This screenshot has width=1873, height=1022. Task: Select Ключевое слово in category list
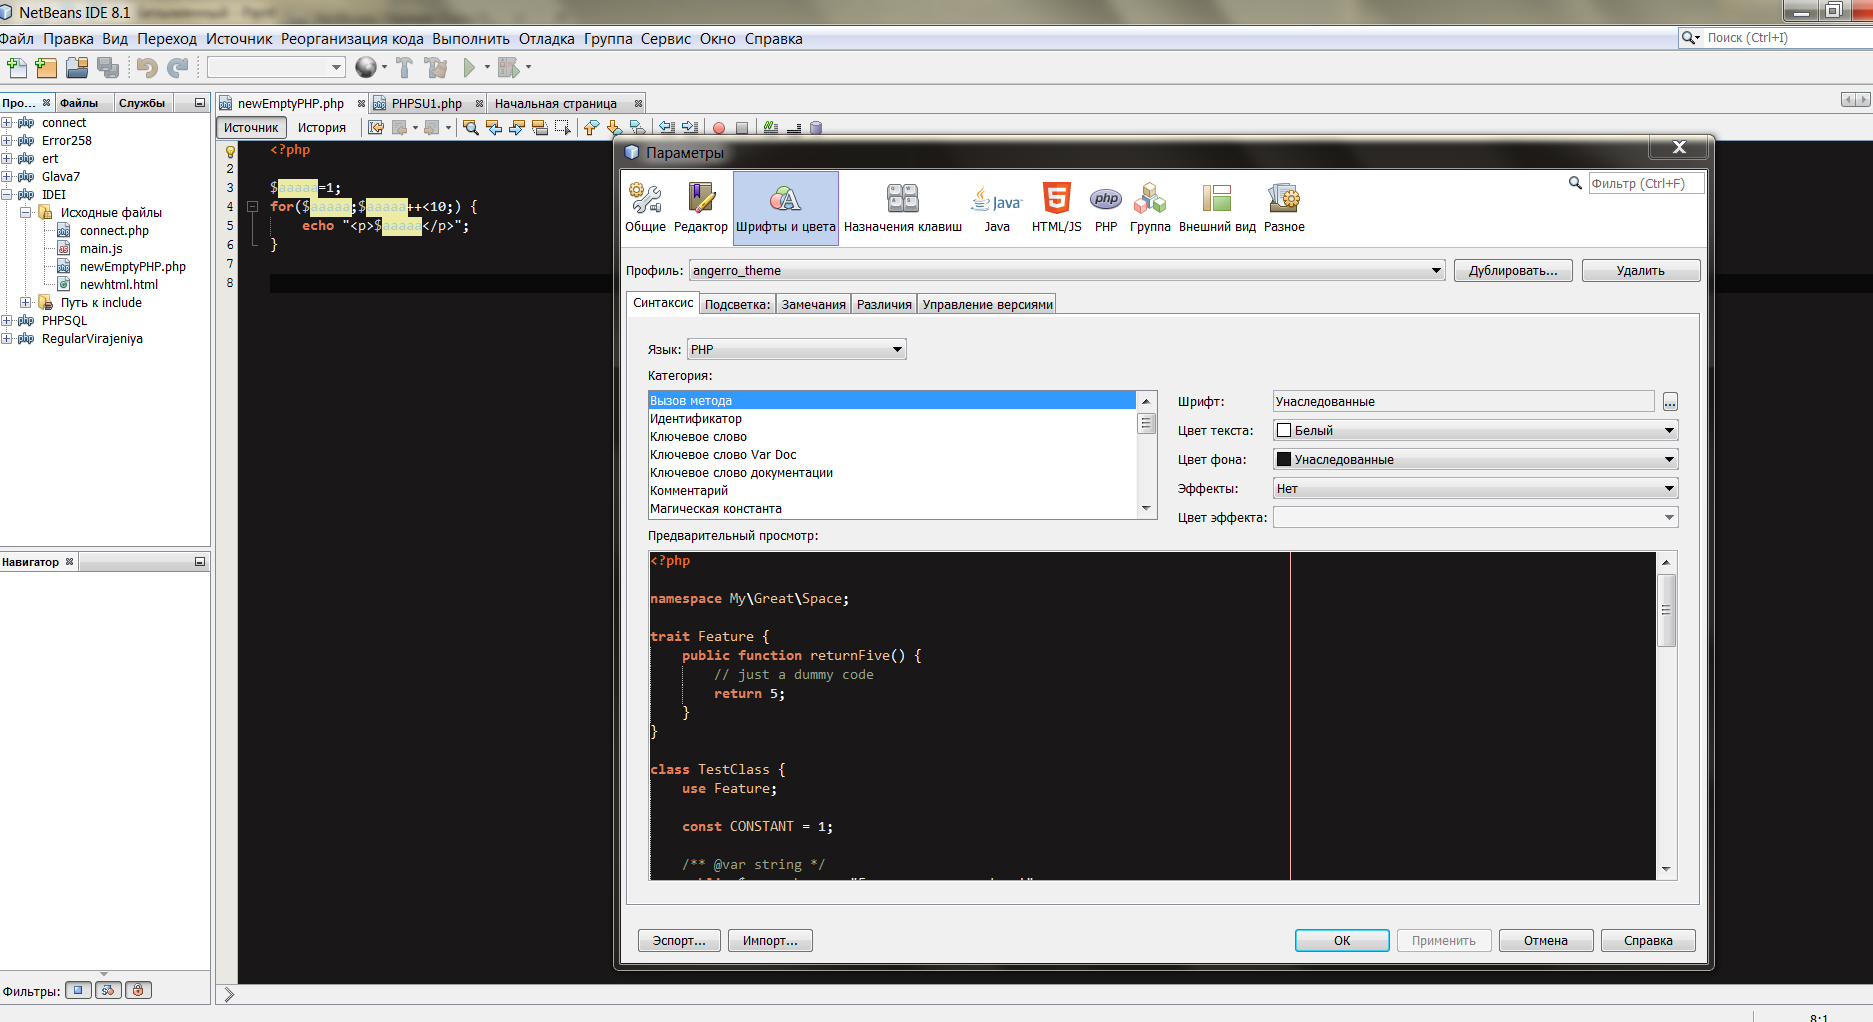click(892, 437)
